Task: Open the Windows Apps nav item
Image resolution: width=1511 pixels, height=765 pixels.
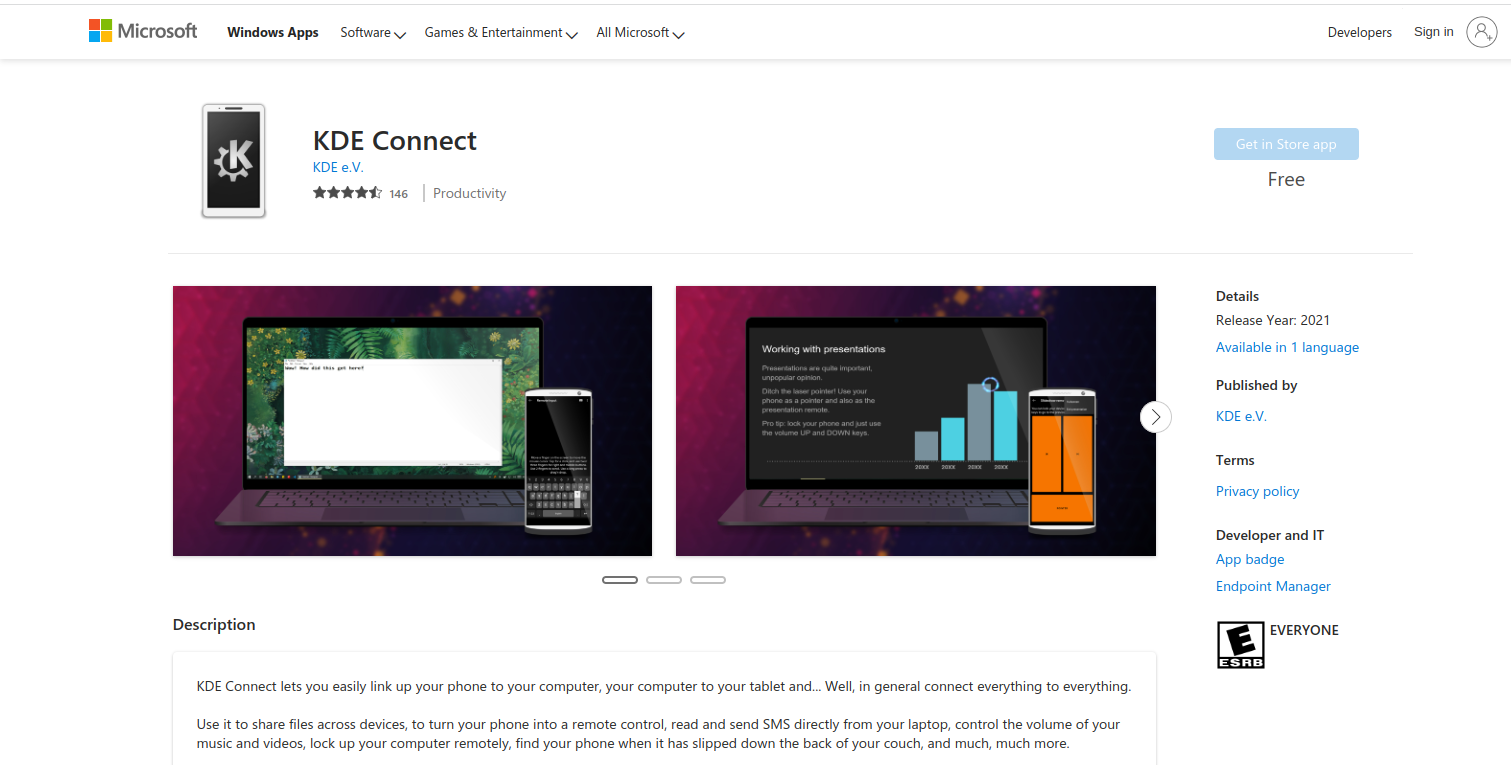Action: (273, 33)
